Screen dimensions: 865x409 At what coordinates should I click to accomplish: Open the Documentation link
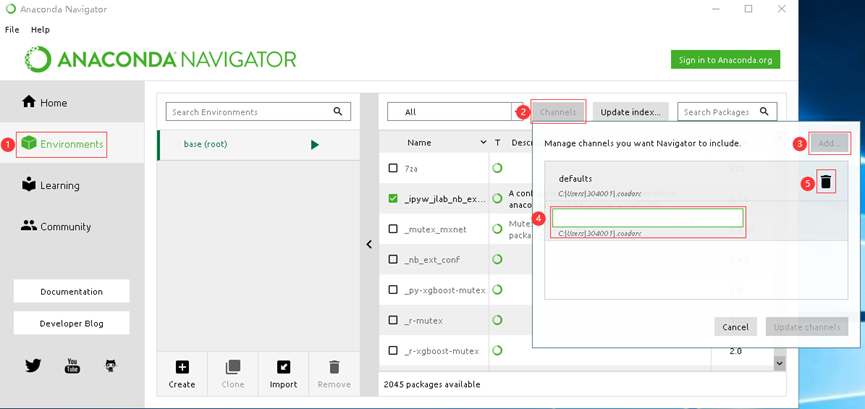(x=72, y=291)
